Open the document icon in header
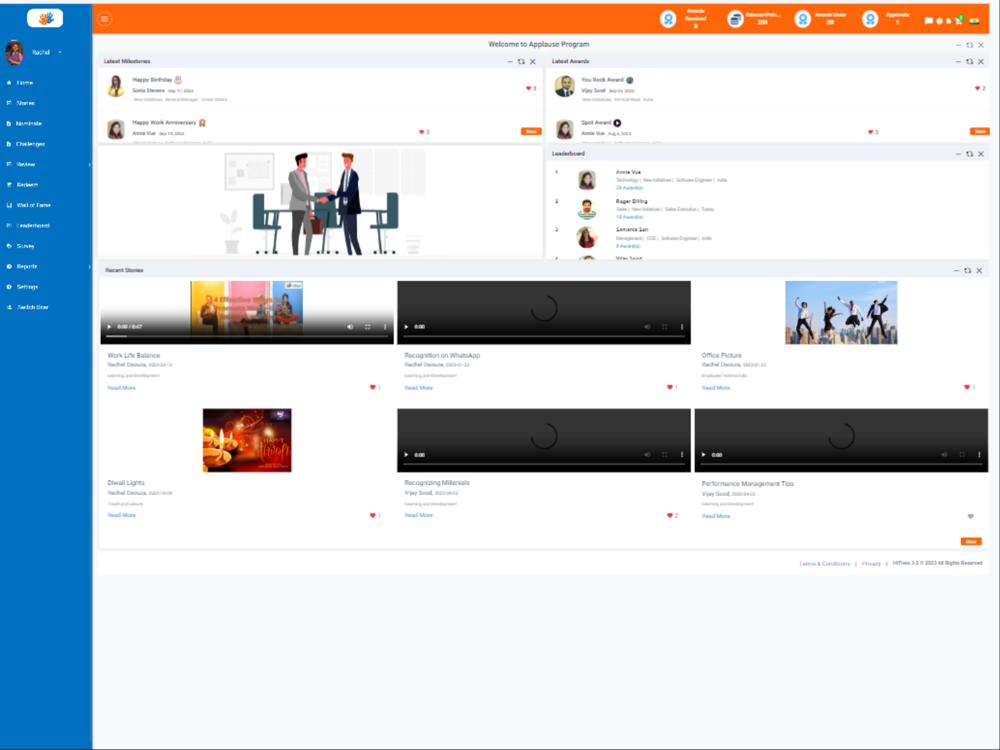 [x=948, y=21]
